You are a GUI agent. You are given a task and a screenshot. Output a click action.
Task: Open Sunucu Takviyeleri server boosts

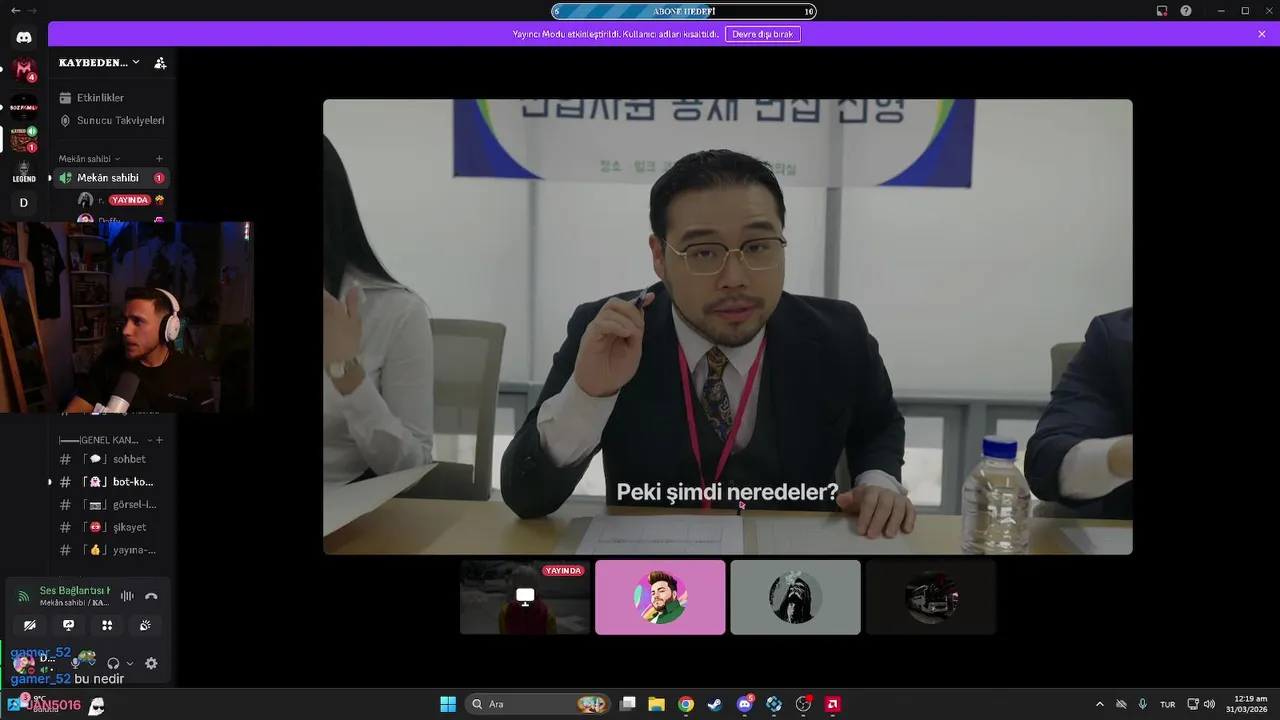111,120
